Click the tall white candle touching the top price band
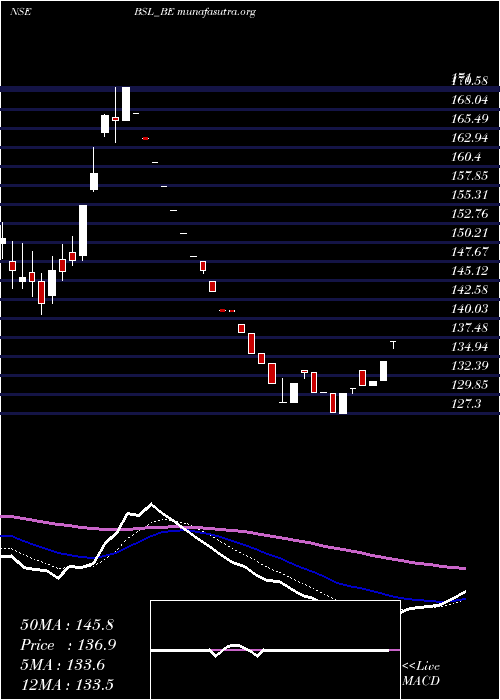Image resolution: width=500 pixels, height=700 pixels. click(126, 104)
